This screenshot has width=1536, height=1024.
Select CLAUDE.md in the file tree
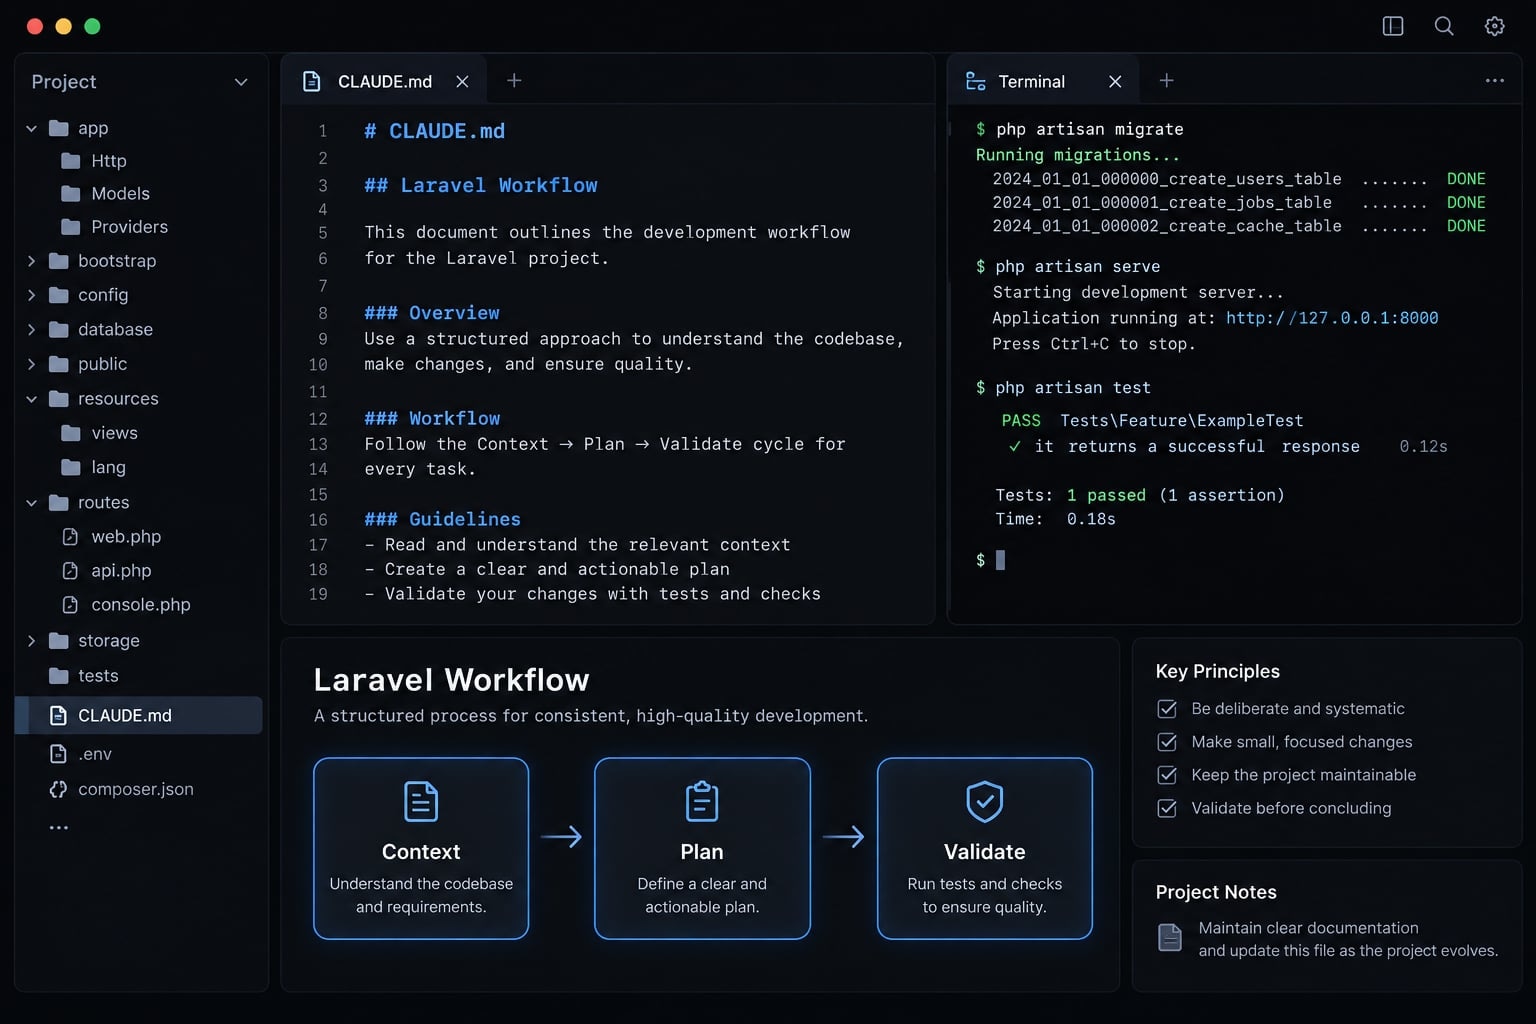(x=139, y=716)
